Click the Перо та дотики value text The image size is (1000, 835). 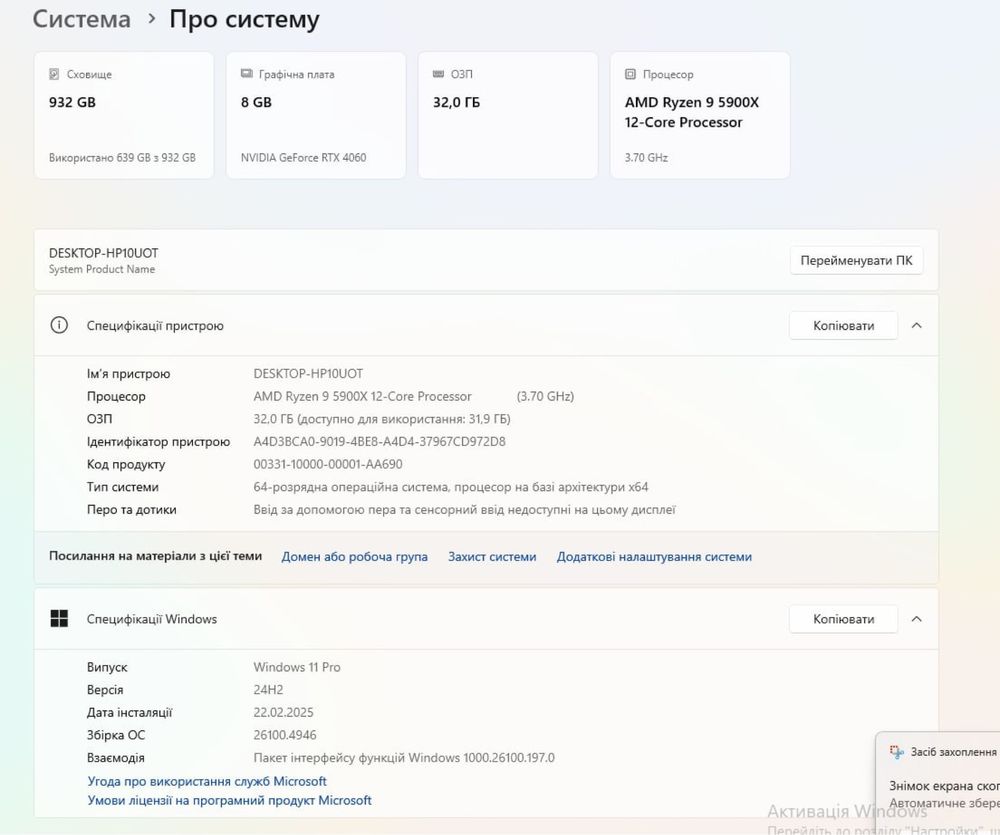tap(464, 510)
